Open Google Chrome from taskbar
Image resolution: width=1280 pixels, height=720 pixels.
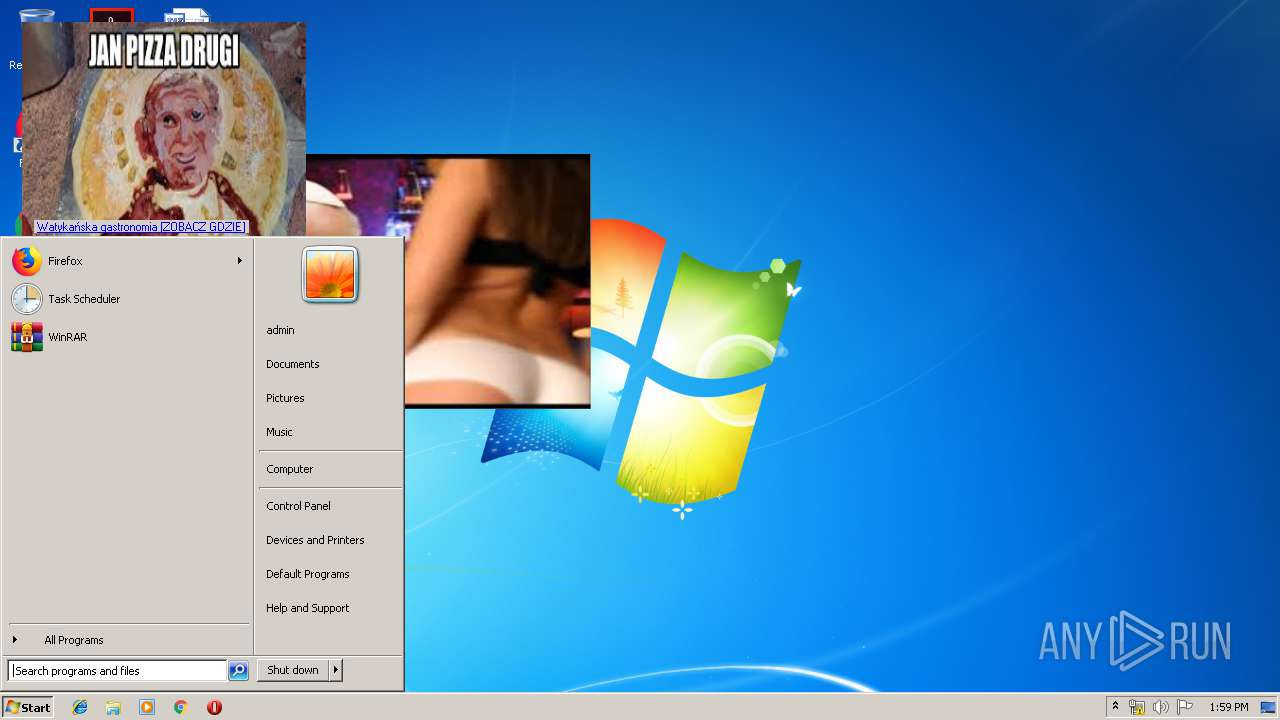pos(180,707)
